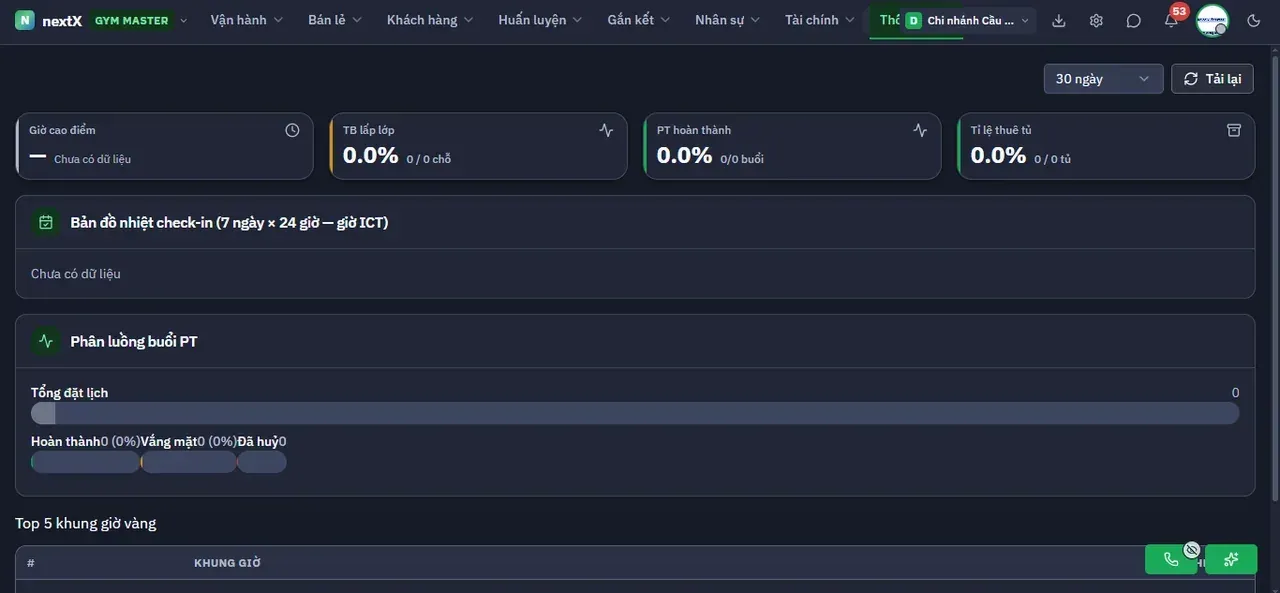The width and height of the screenshot is (1280, 593).
Task: Click the Giờ cao điểm card
Action: pyautogui.click(x=165, y=146)
